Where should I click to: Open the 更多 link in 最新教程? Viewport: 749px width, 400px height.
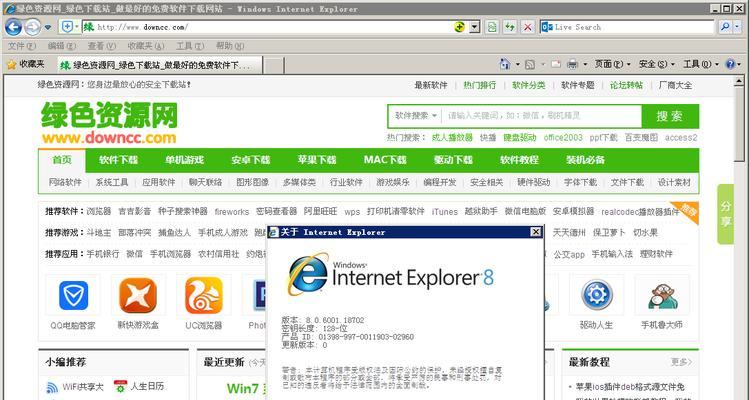pyautogui.click(x=681, y=362)
